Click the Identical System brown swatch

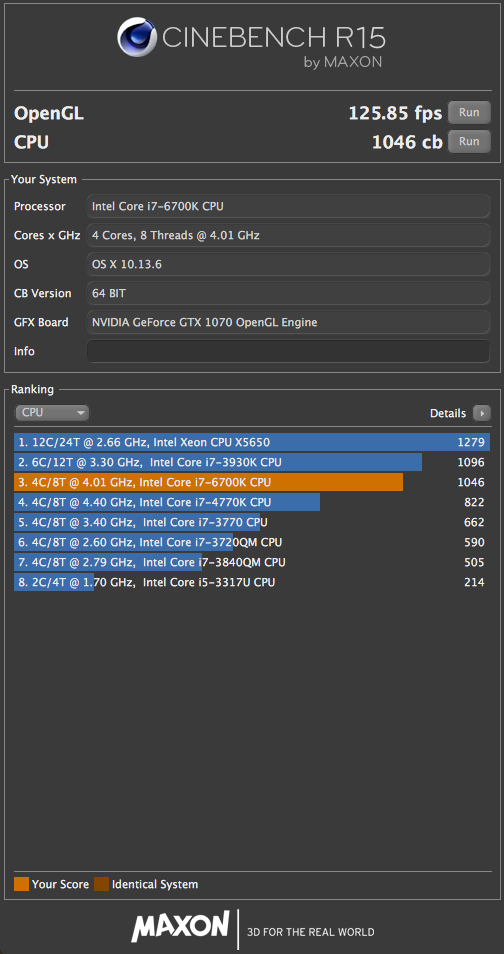click(x=101, y=884)
